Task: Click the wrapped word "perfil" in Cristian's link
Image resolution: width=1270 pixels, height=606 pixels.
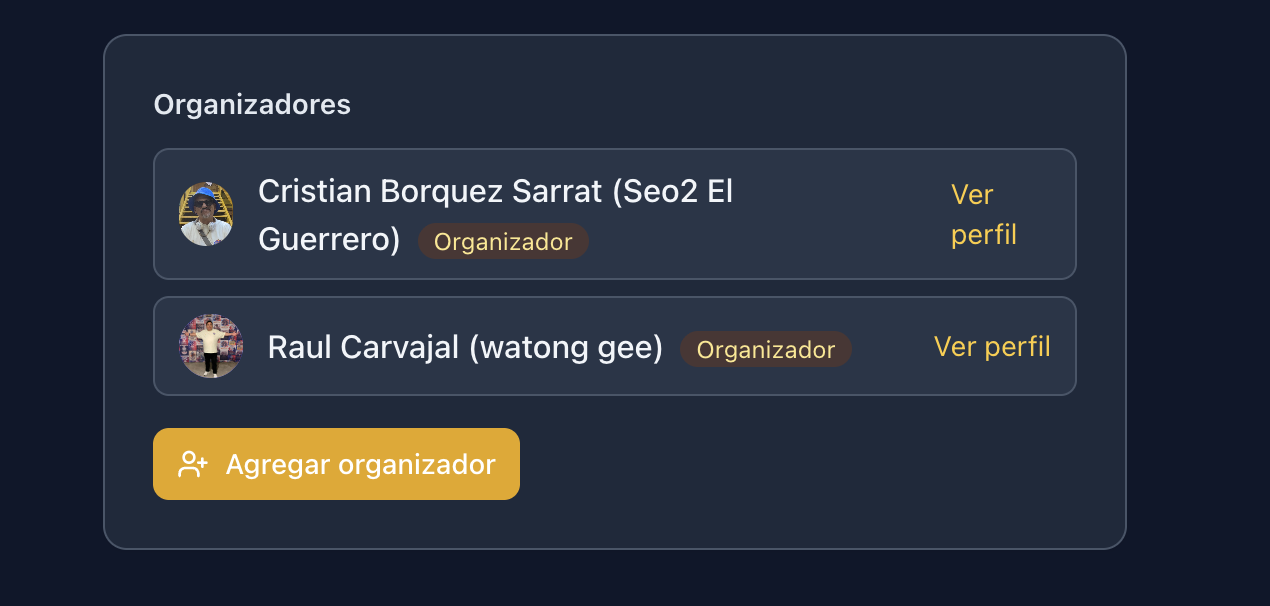Action: (983, 234)
